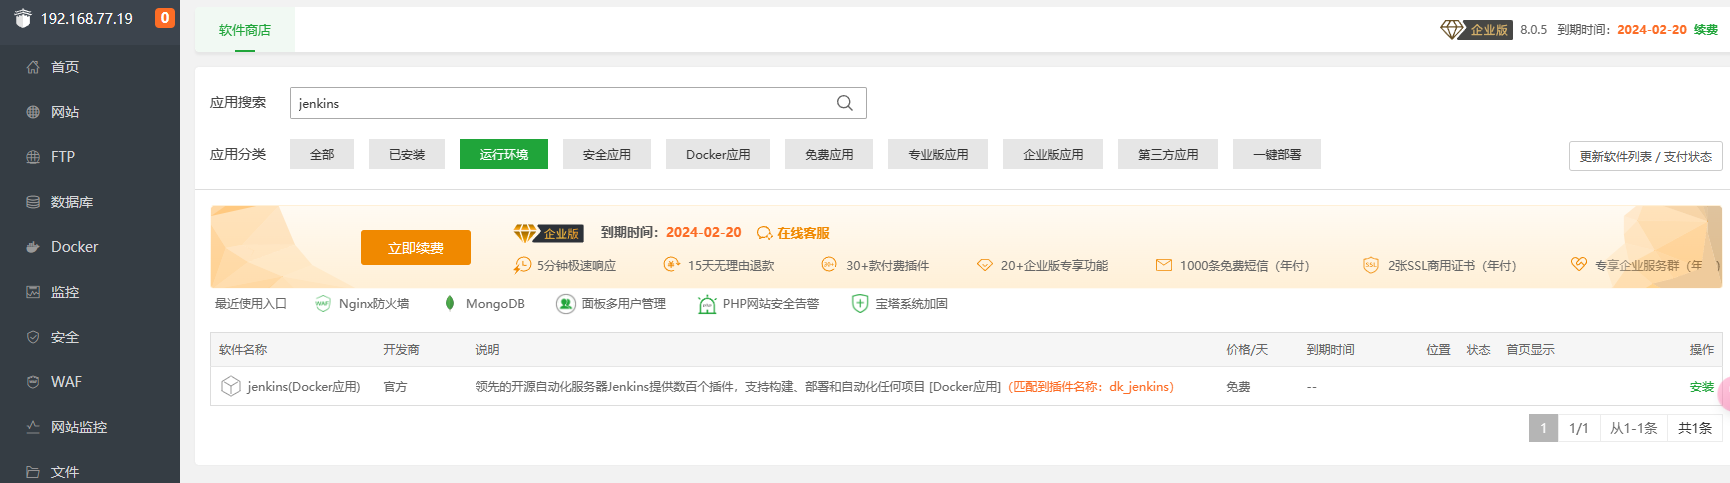Go to page 1 in pagination
Viewport: 1730px width, 483px height.
1543,428
